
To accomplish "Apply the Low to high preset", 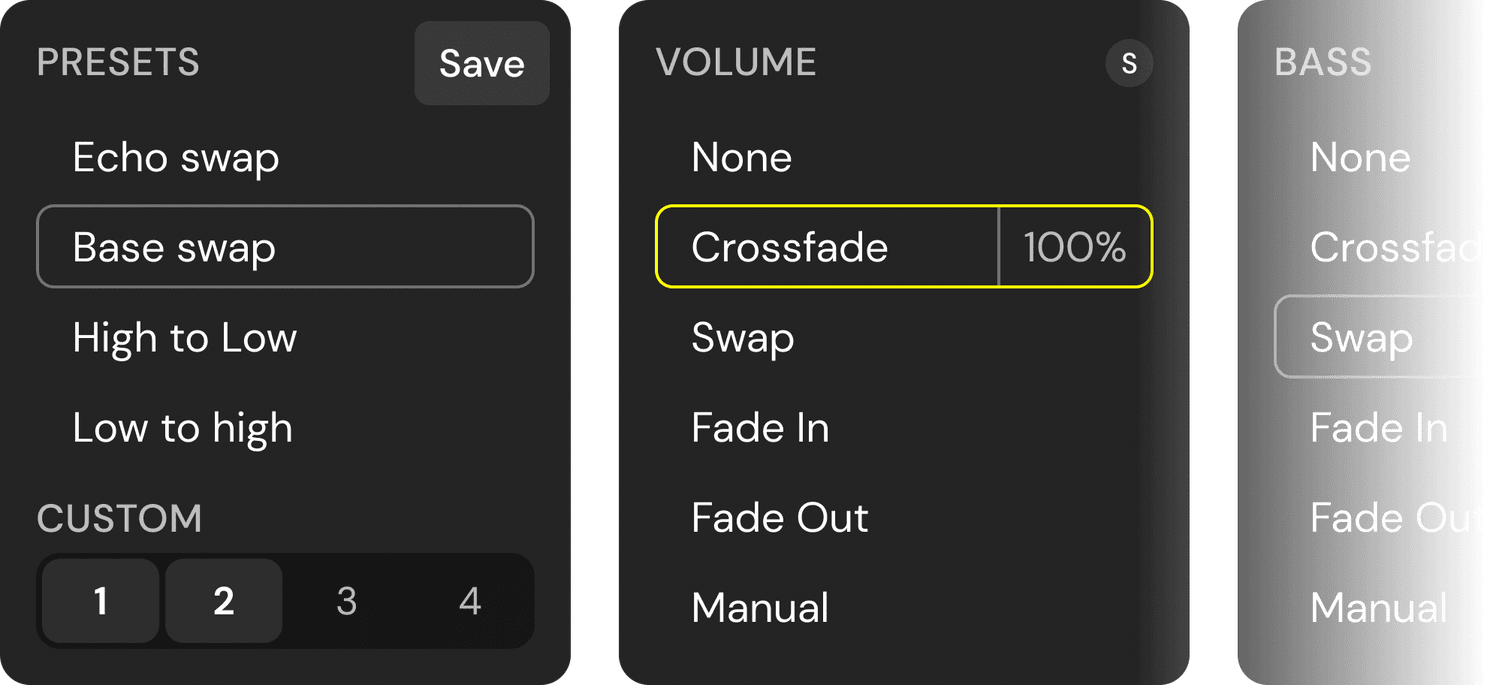I will (x=182, y=427).
